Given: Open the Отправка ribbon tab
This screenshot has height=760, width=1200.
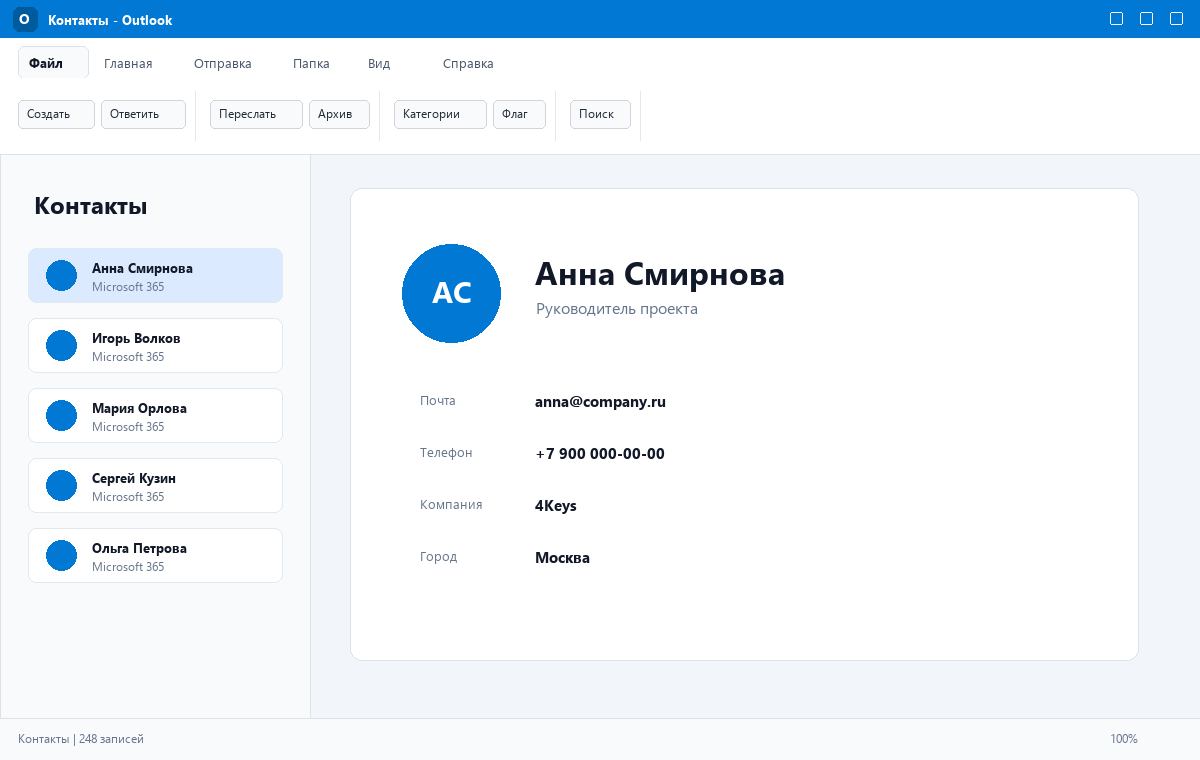Looking at the screenshot, I should pos(223,63).
